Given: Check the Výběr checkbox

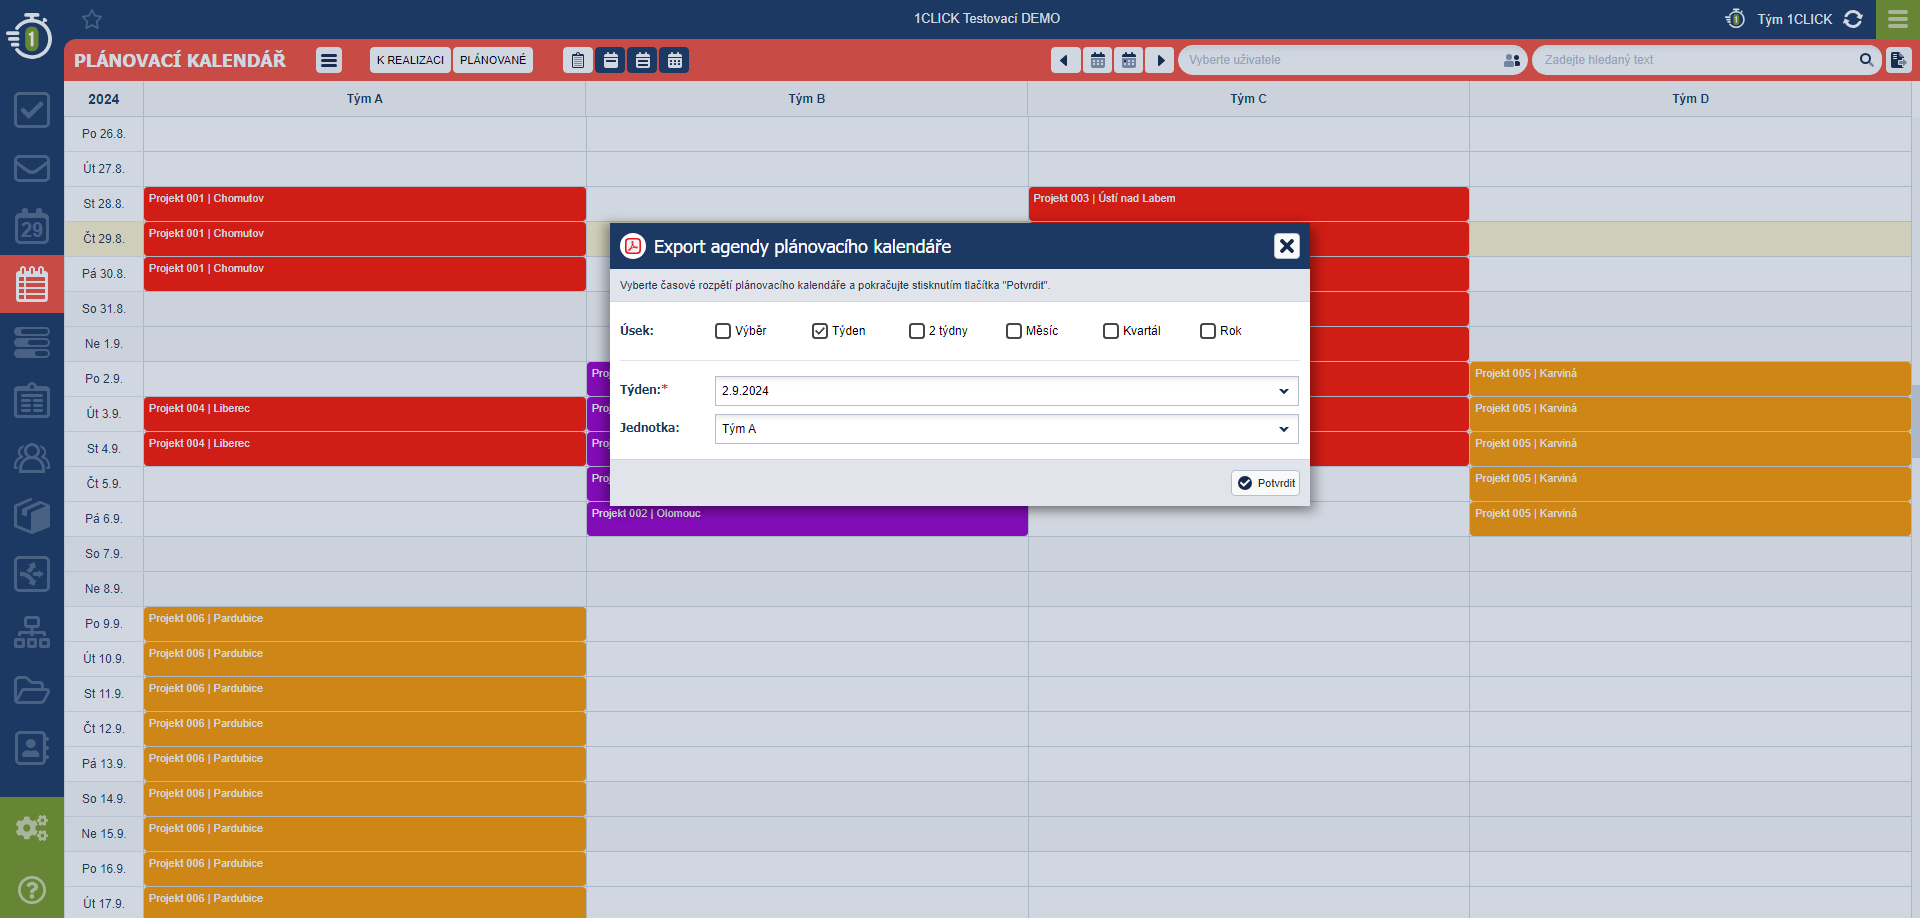Looking at the screenshot, I should coord(723,331).
